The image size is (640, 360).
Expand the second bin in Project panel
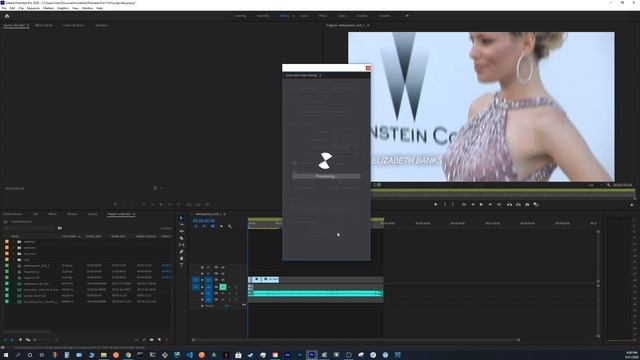coord(13,248)
